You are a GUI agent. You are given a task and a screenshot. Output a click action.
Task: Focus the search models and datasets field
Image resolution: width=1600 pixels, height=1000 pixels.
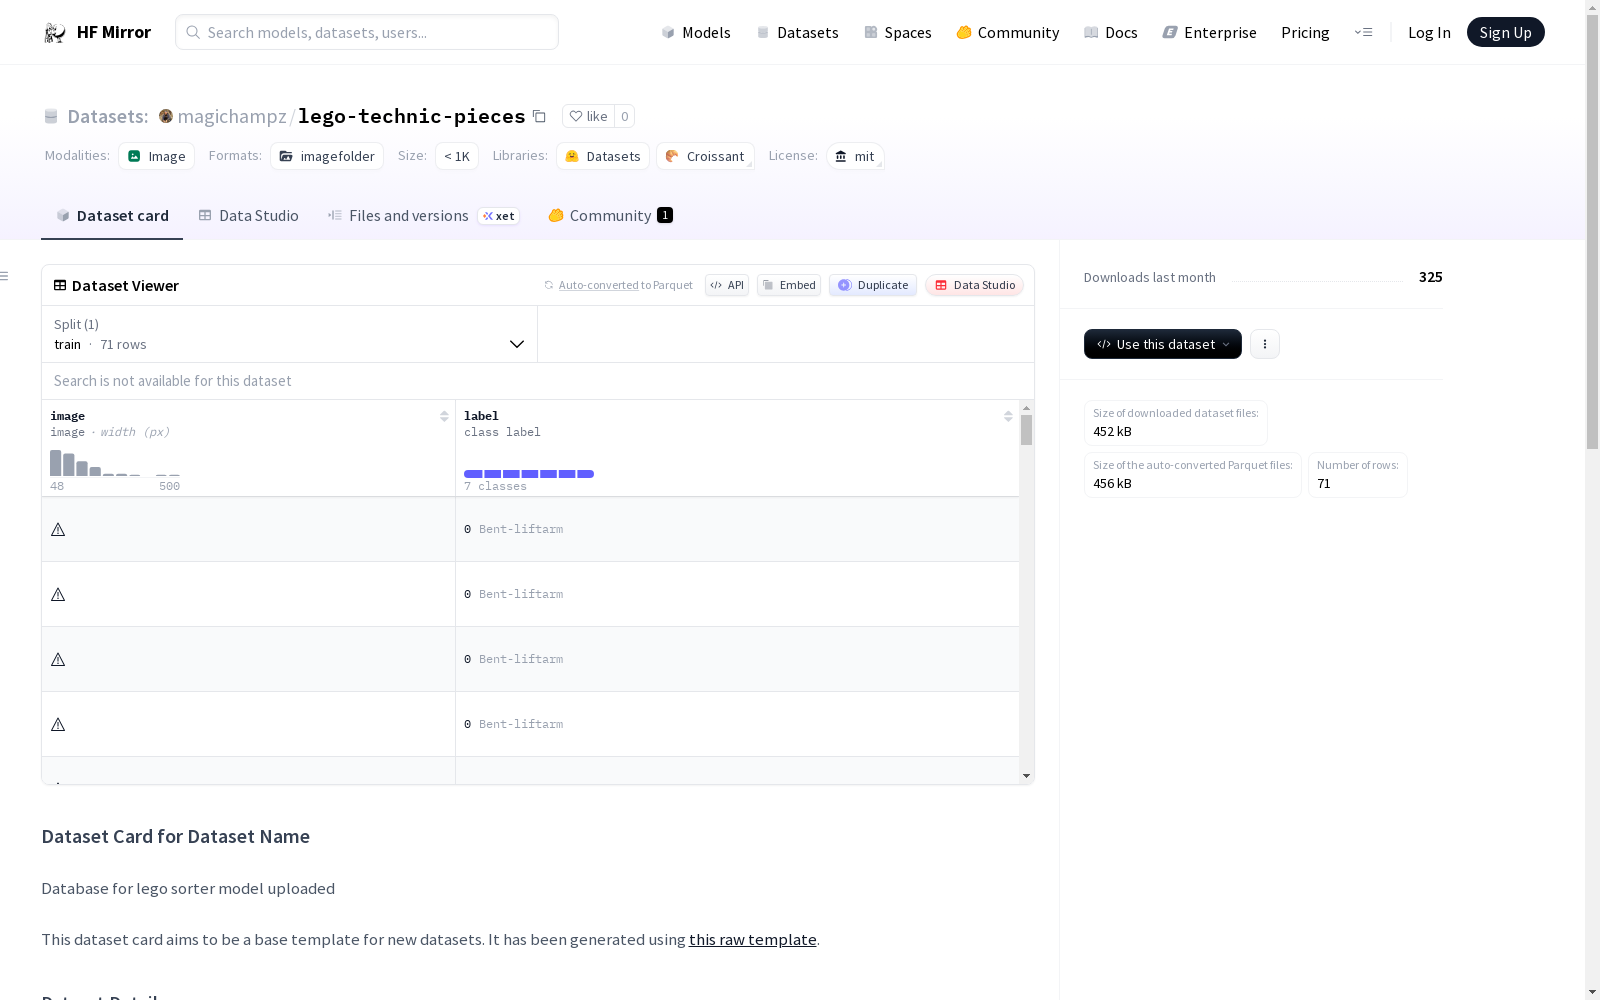[367, 32]
